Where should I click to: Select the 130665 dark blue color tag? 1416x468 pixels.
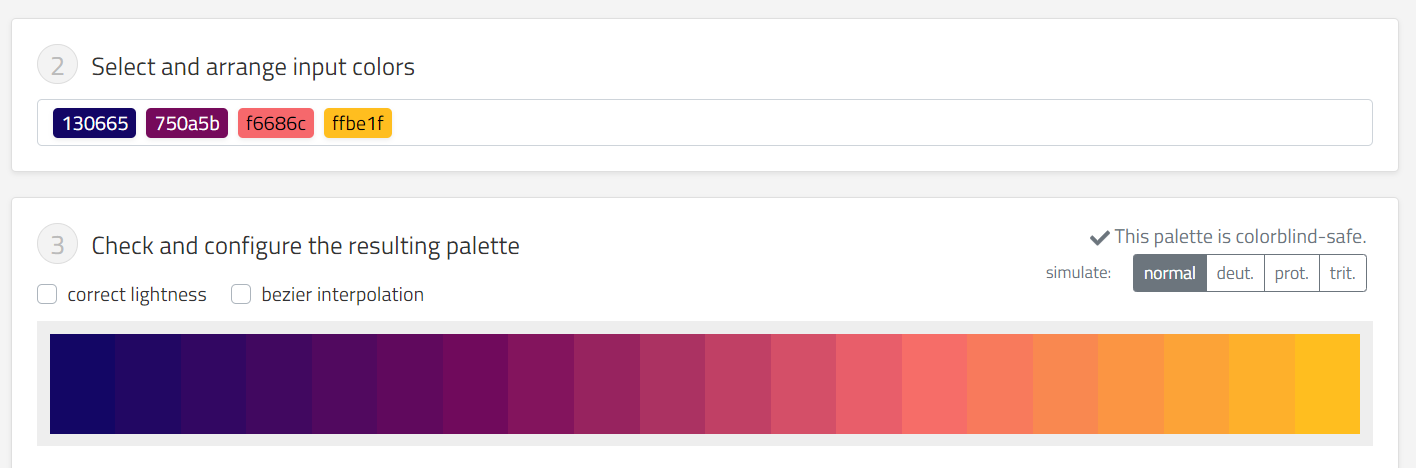coord(95,123)
